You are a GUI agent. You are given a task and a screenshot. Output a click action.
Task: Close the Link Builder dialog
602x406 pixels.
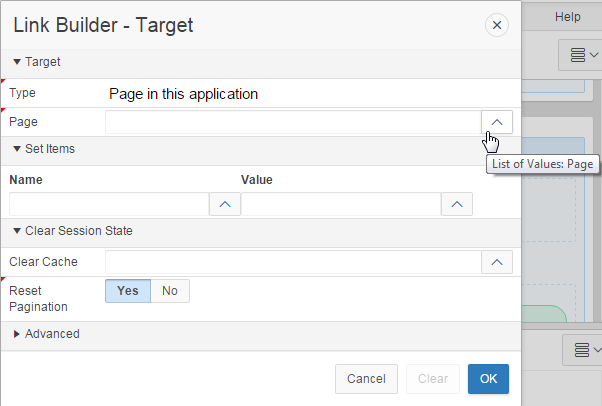[x=496, y=26]
